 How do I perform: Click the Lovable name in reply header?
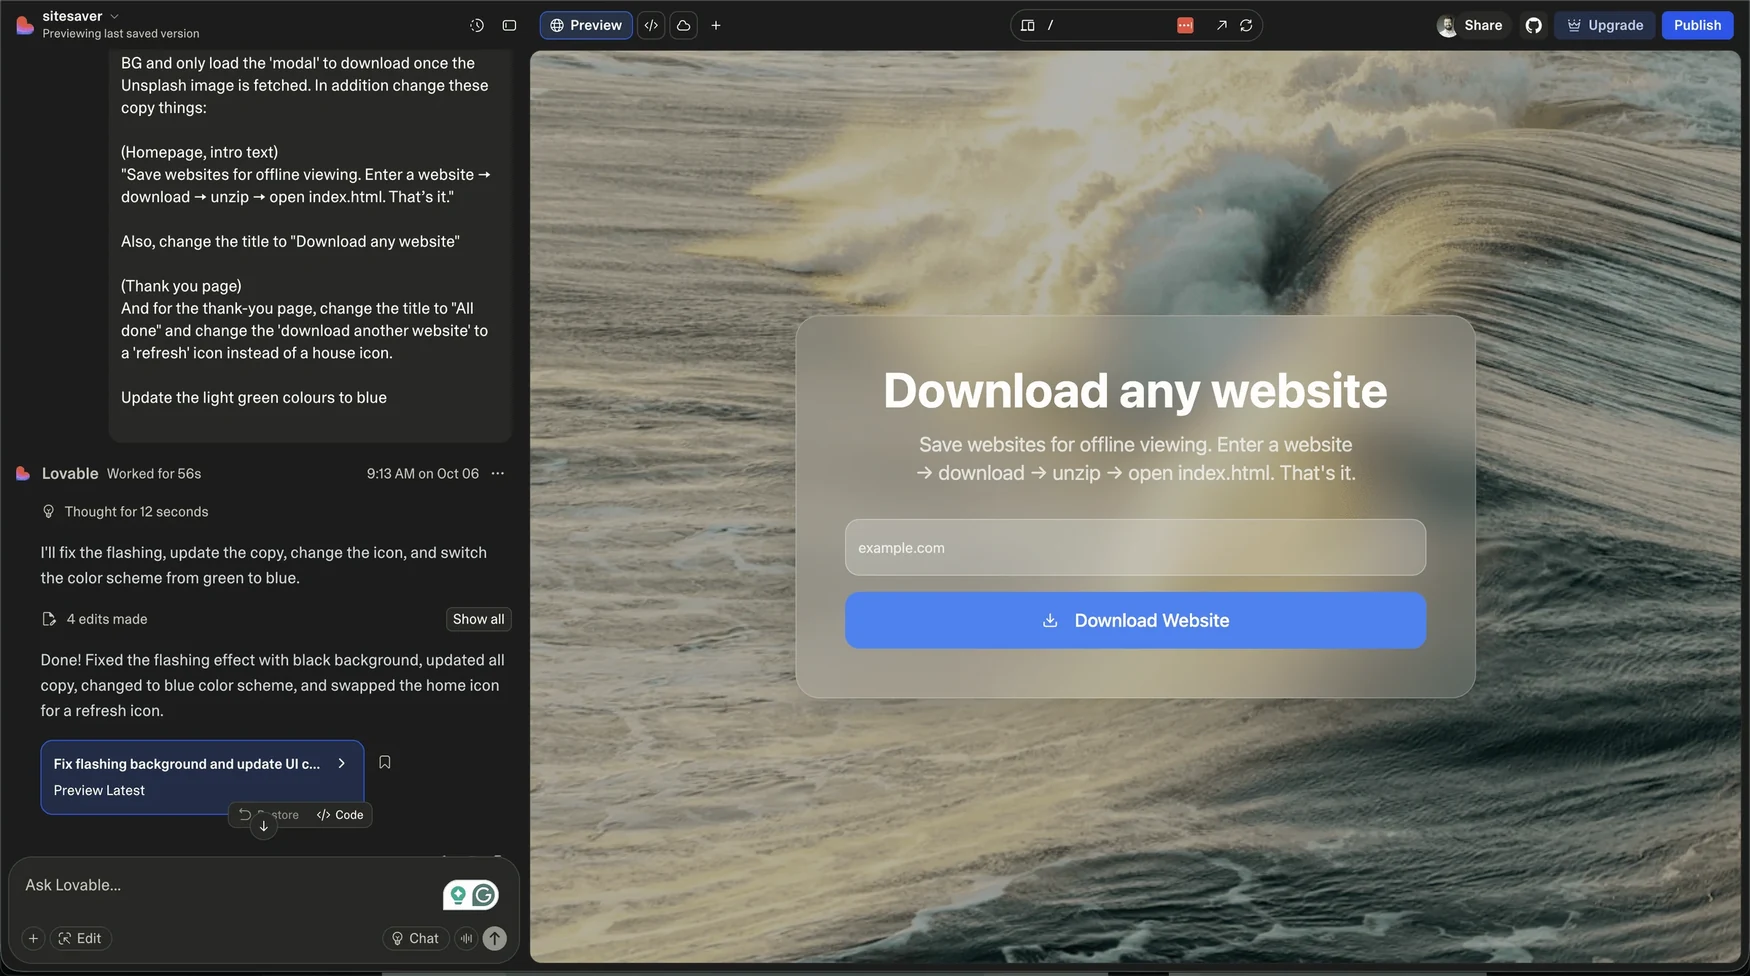click(70, 473)
